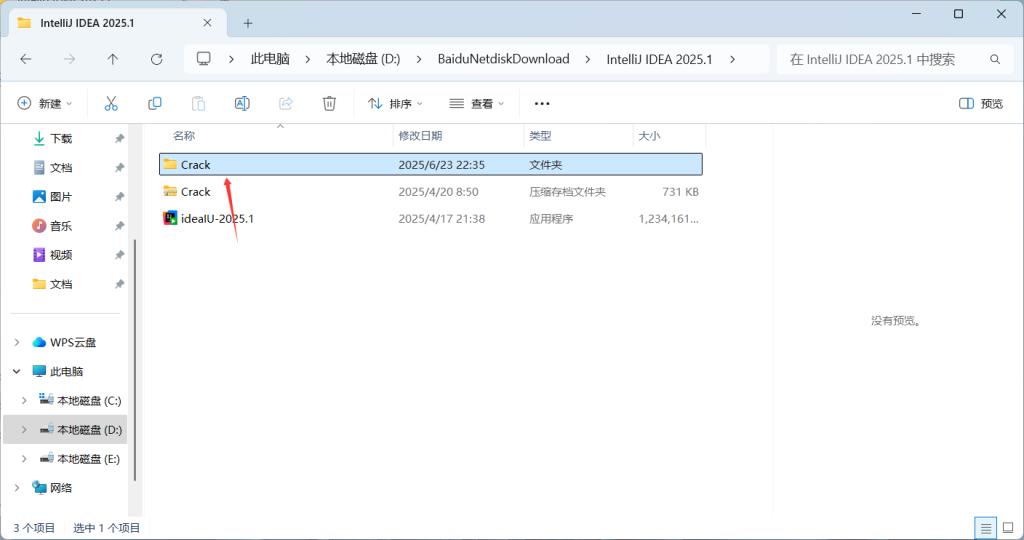Unpin 下载 from quick access
Screen dimensions: 1024x540
pyautogui.click(x=120, y=138)
